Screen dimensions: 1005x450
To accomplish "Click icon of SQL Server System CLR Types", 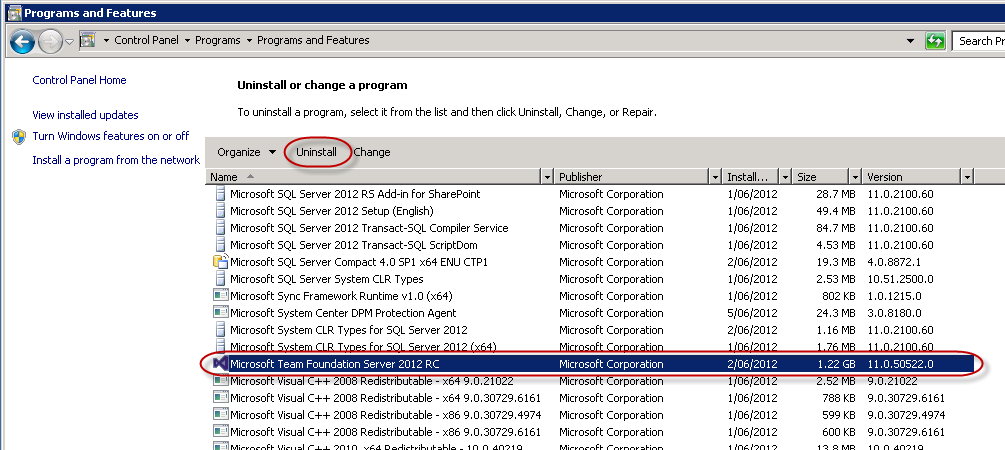I will tap(220, 279).
